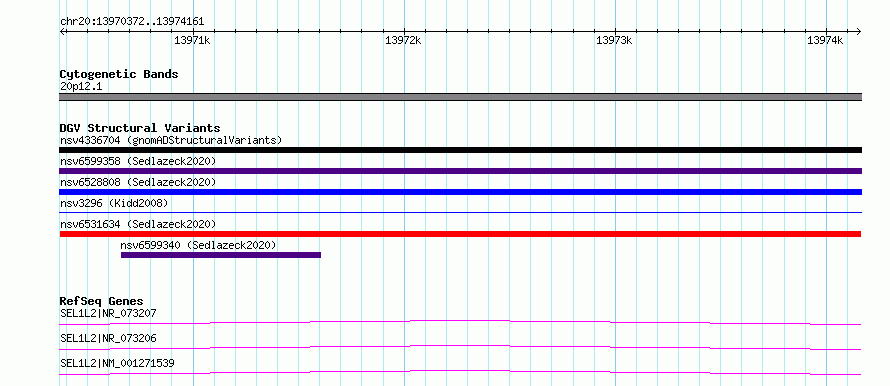
Task: Click the SEL1L2|NM_001271539 gene label
Action: 117,363
